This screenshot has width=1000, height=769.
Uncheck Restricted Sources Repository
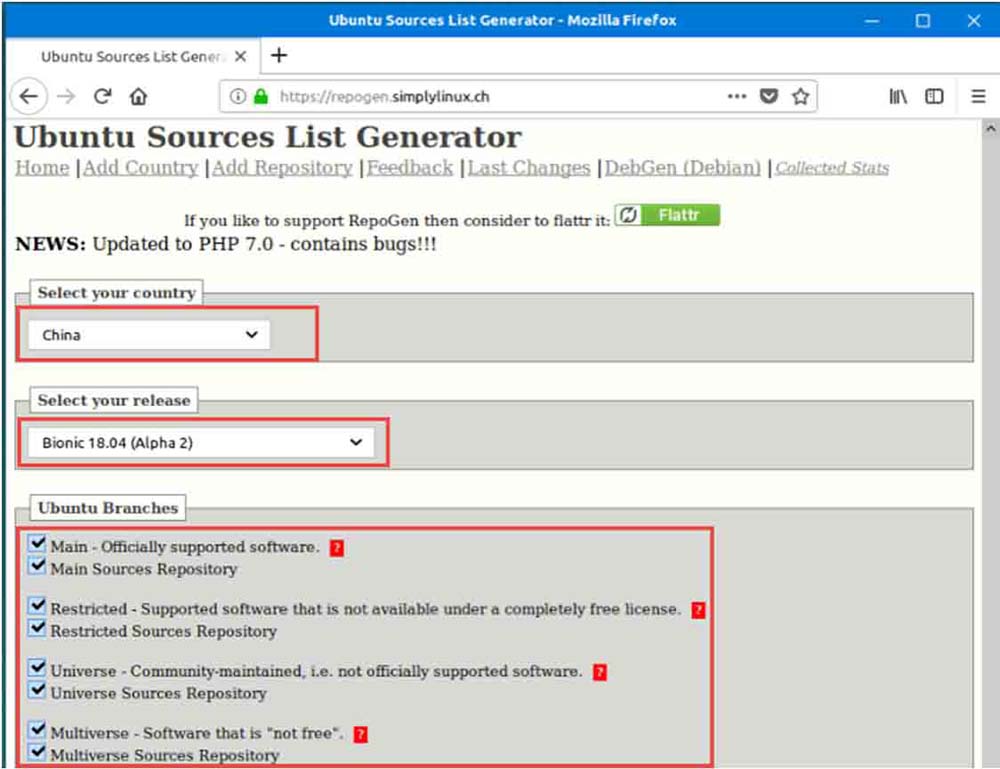click(x=38, y=628)
